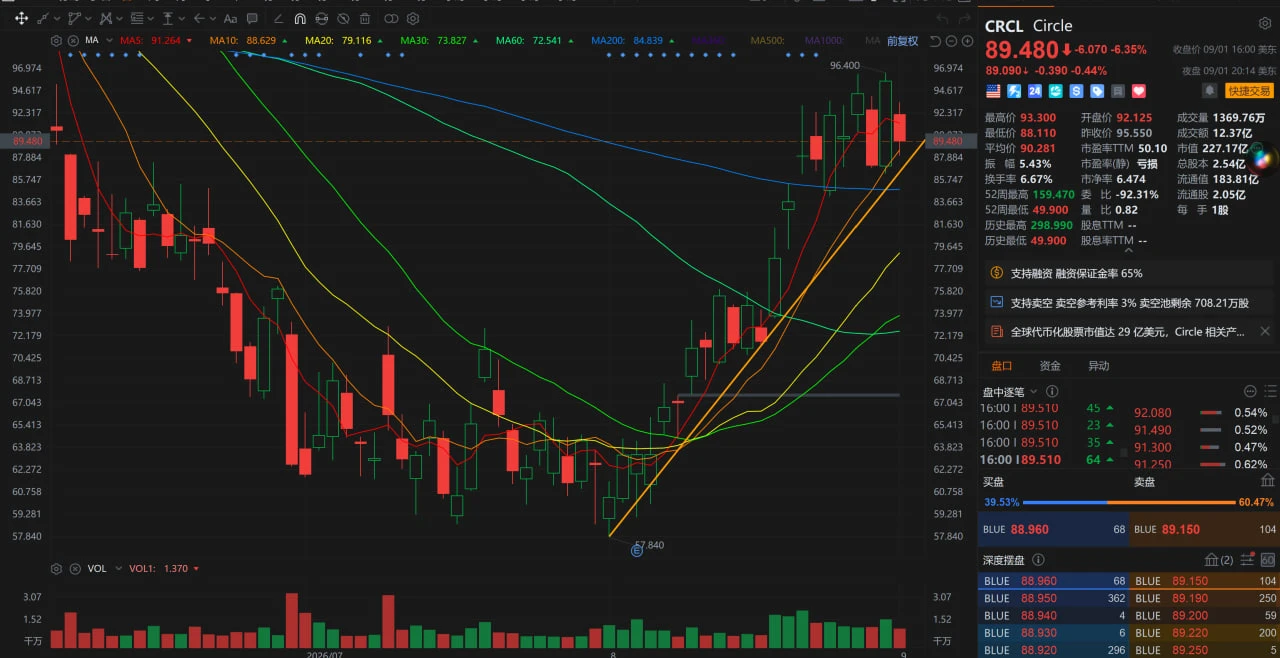This screenshot has height=658, width=1280.
Task: Click the overlapping circles compare icon
Action: coord(391,18)
